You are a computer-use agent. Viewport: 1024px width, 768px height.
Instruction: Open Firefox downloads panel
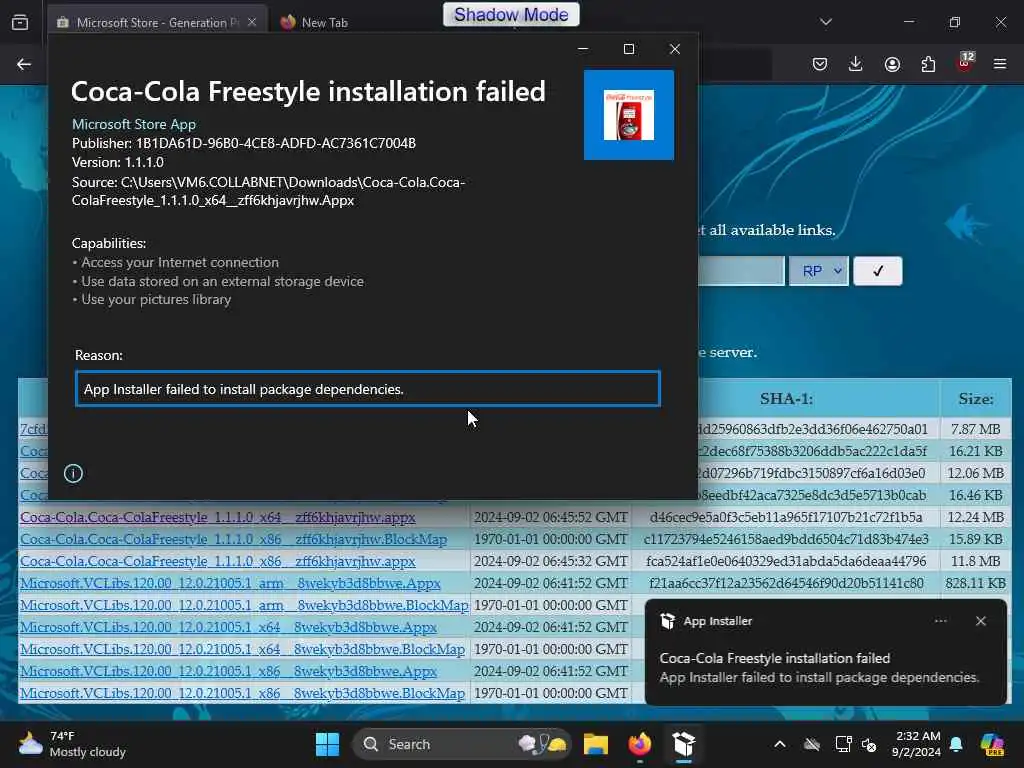tap(856, 64)
